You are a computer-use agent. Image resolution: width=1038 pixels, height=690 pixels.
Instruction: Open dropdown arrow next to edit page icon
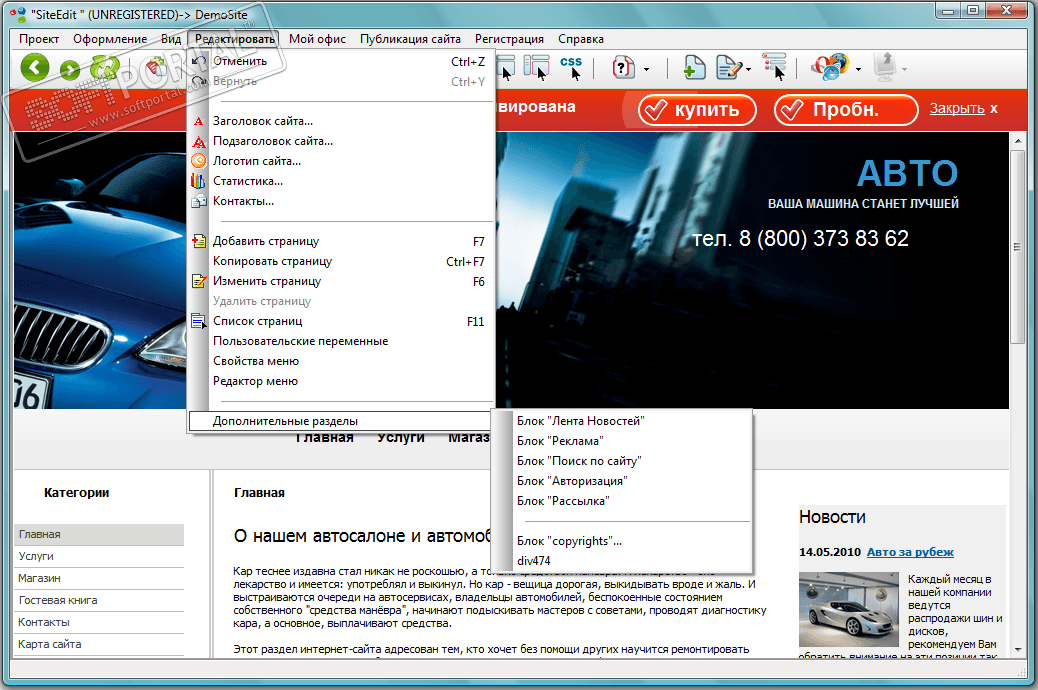pos(748,70)
